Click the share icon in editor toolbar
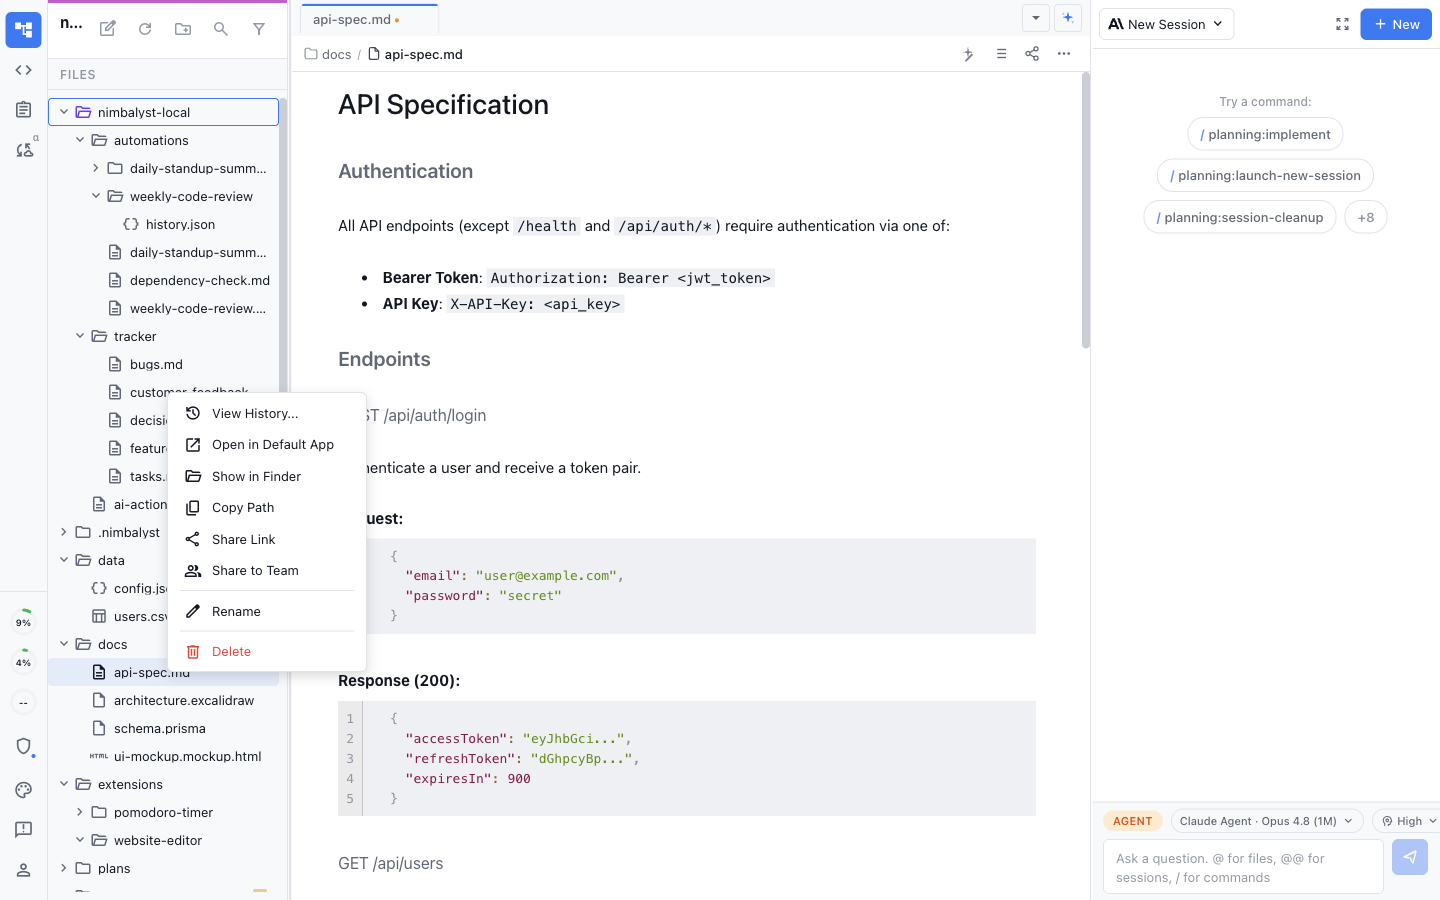The width and height of the screenshot is (1440, 900). (x=1032, y=54)
